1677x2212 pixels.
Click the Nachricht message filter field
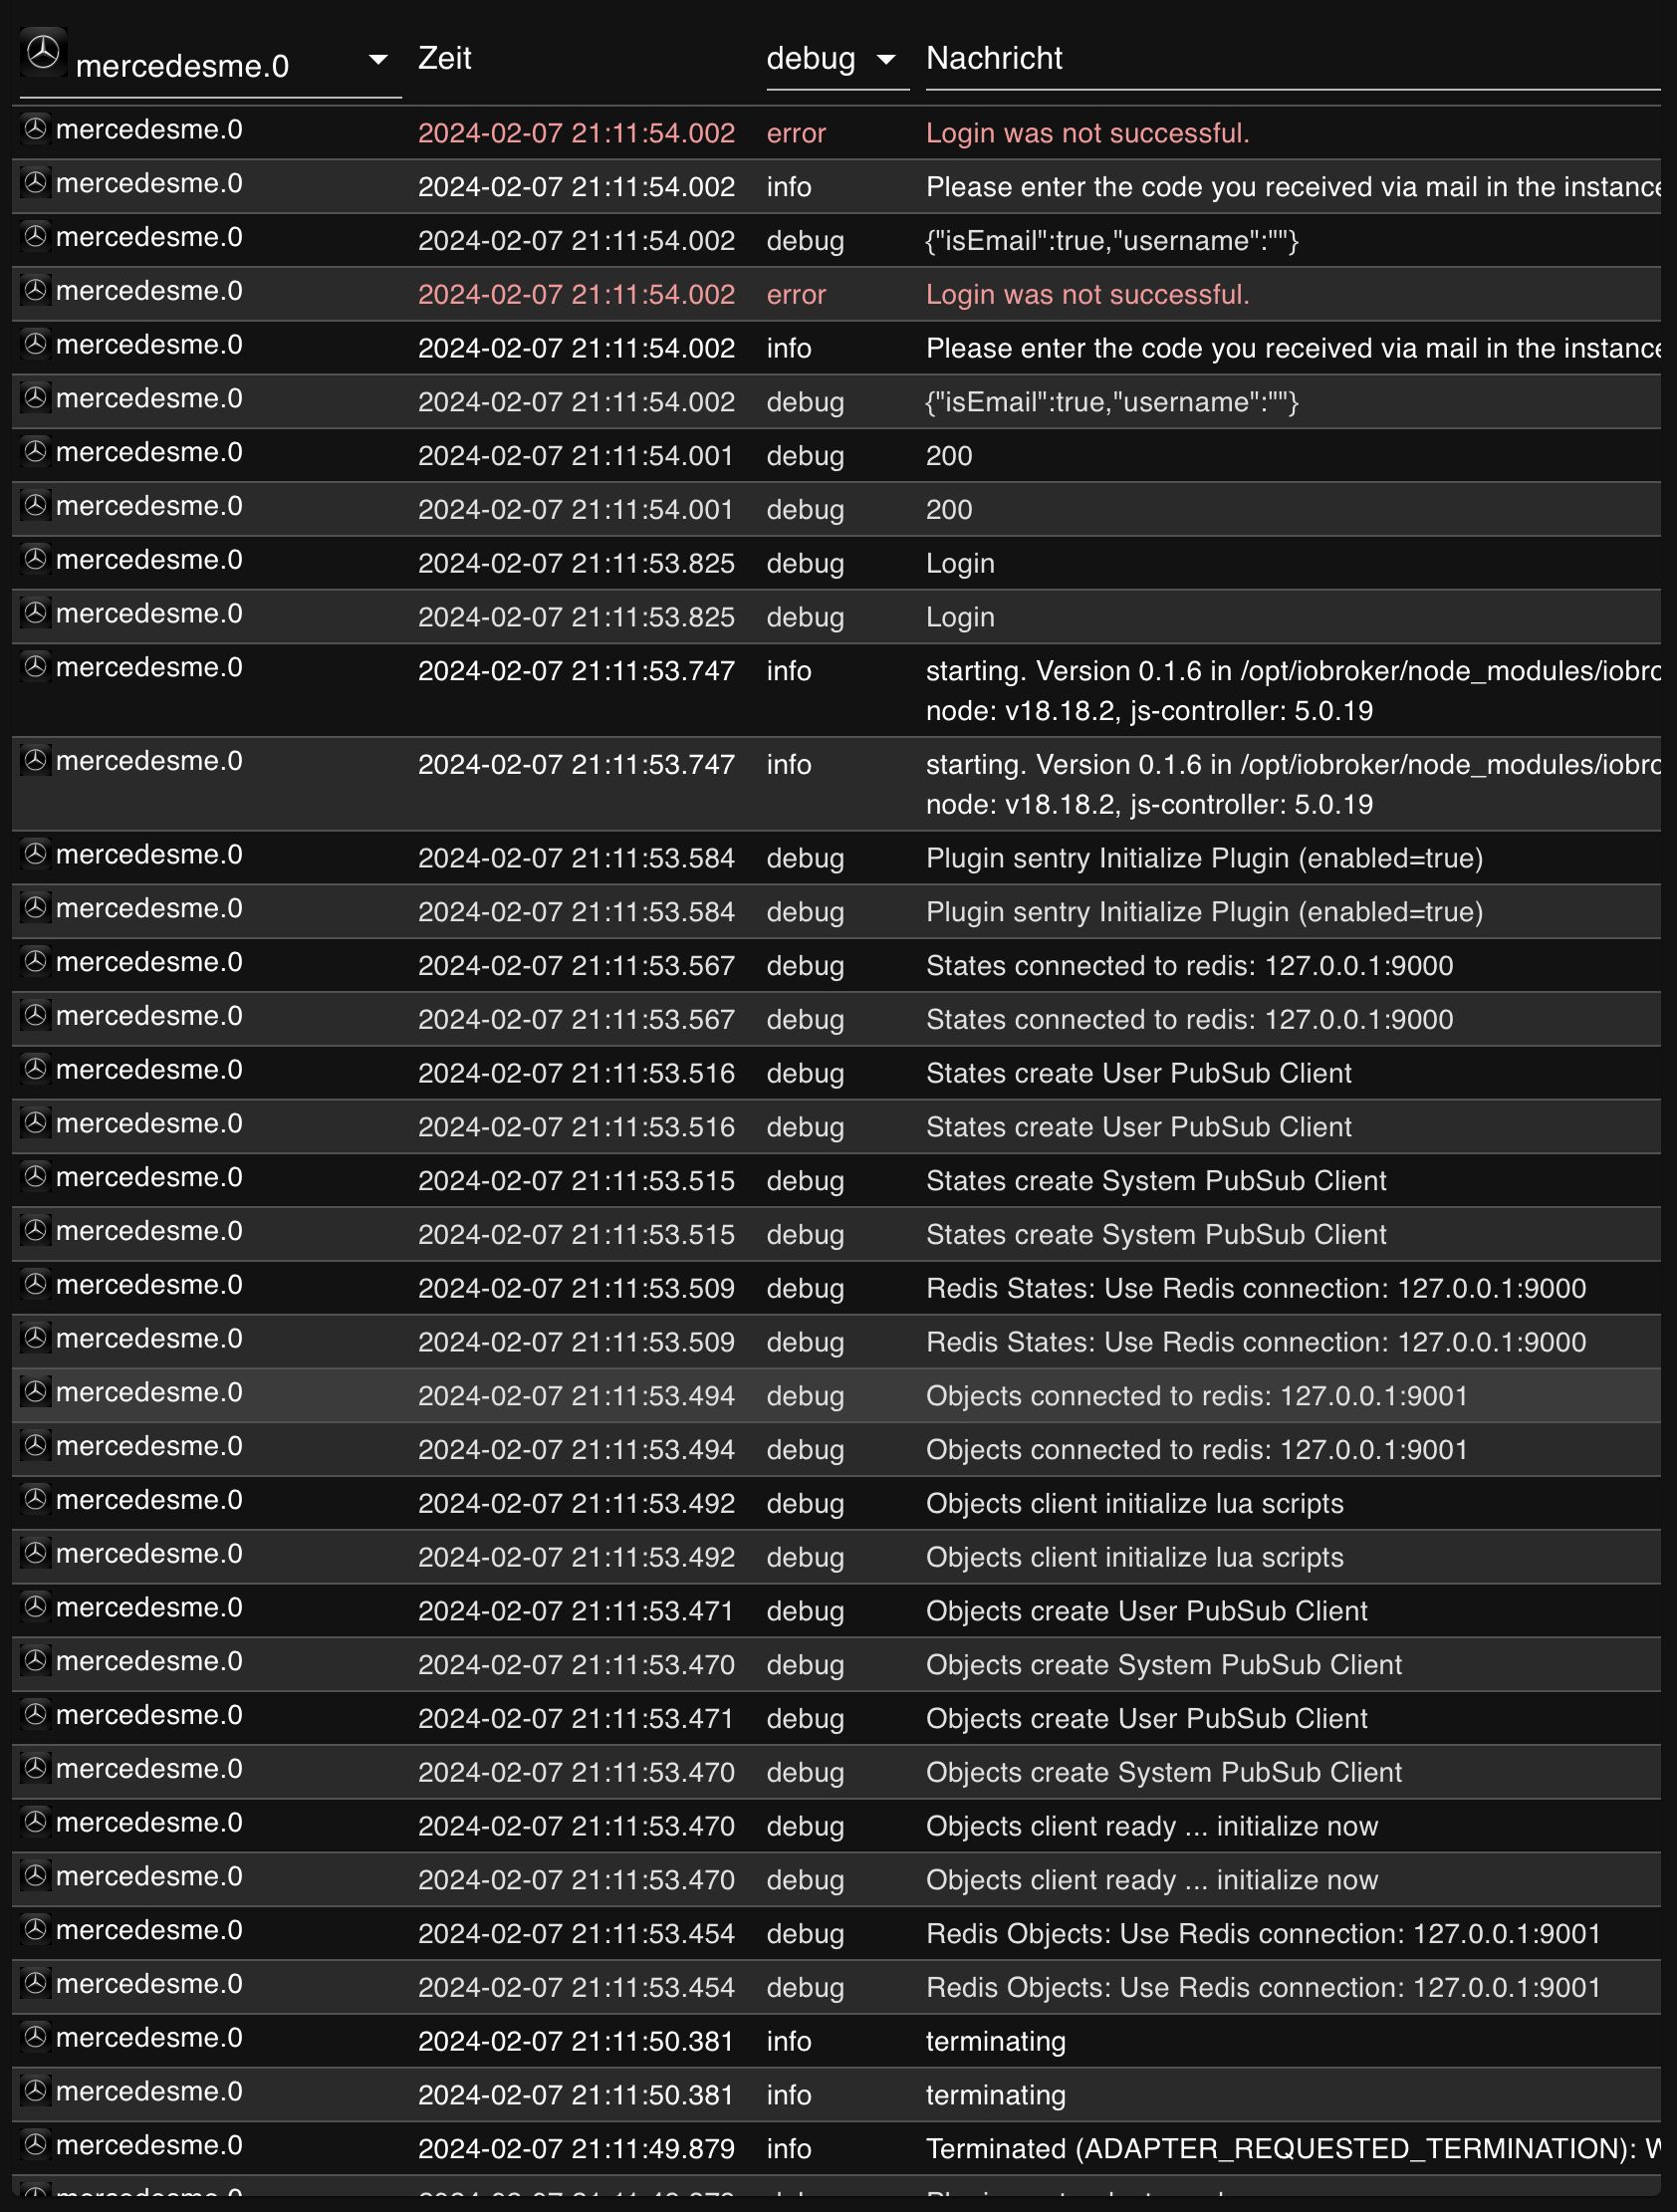(x=1292, y=60)
